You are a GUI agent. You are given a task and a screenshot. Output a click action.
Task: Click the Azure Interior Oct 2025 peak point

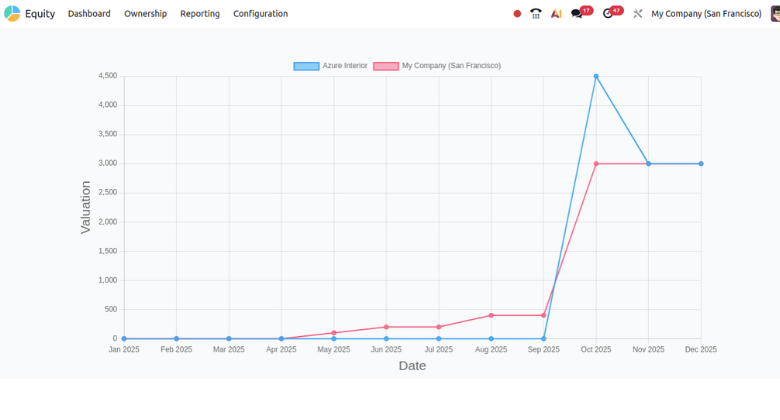(596, 76)
